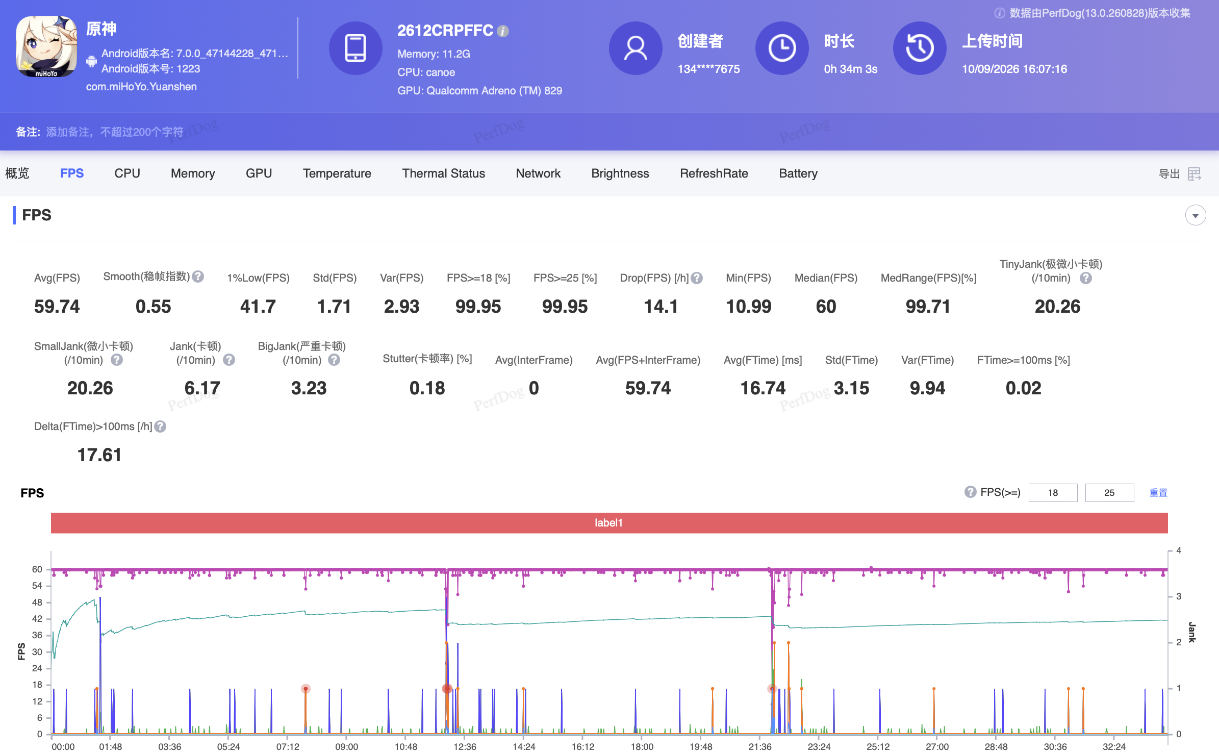The image size is (1219, 754).
Task: Click the TinyJank value 20.26
Action: pos(1058,306)
